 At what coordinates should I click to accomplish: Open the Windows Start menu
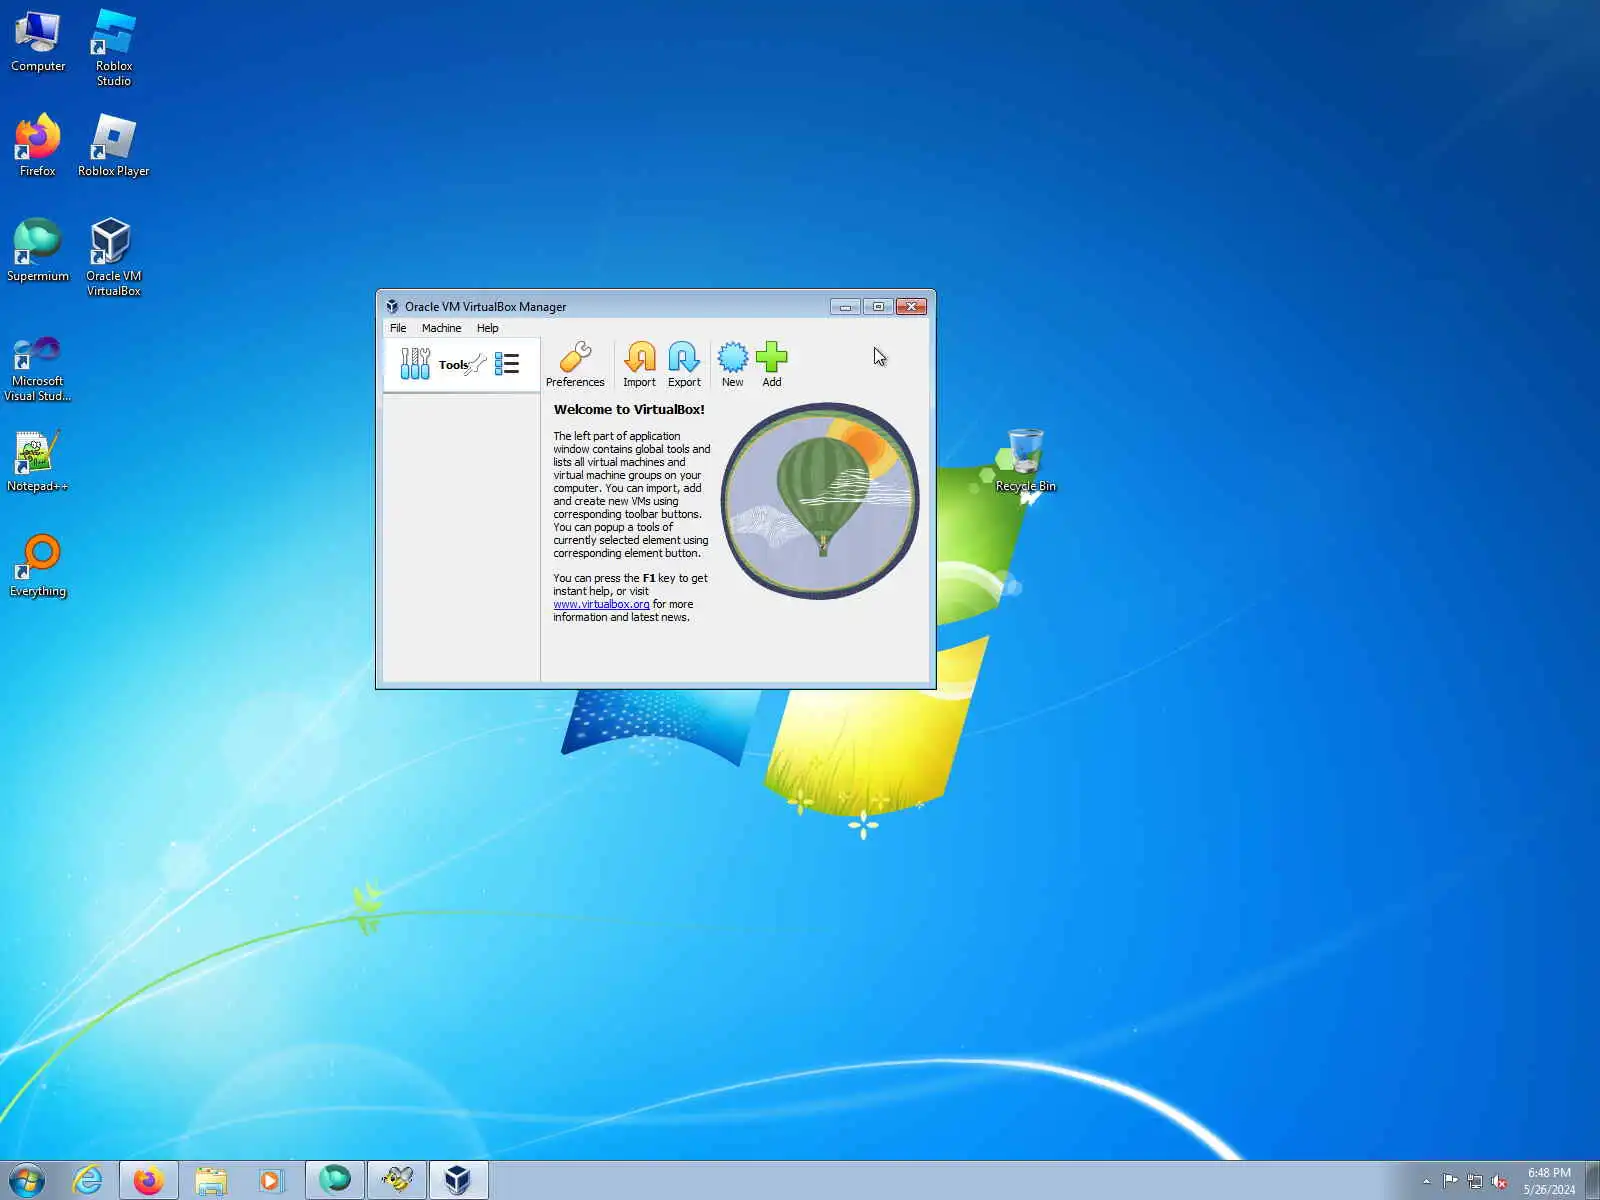[27, 1180]
